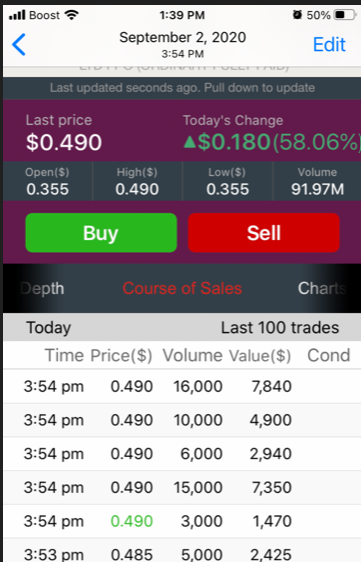This screenshot has width=361, height=562.
Task: Select the 16,000 volume trade row
Action: tap(182, 386)
